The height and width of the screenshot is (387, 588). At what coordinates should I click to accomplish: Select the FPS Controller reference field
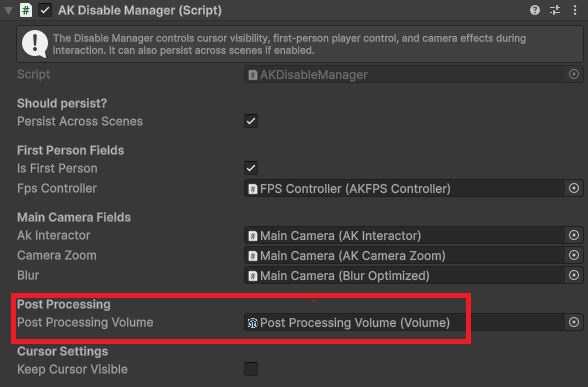[x=404, y=188]
